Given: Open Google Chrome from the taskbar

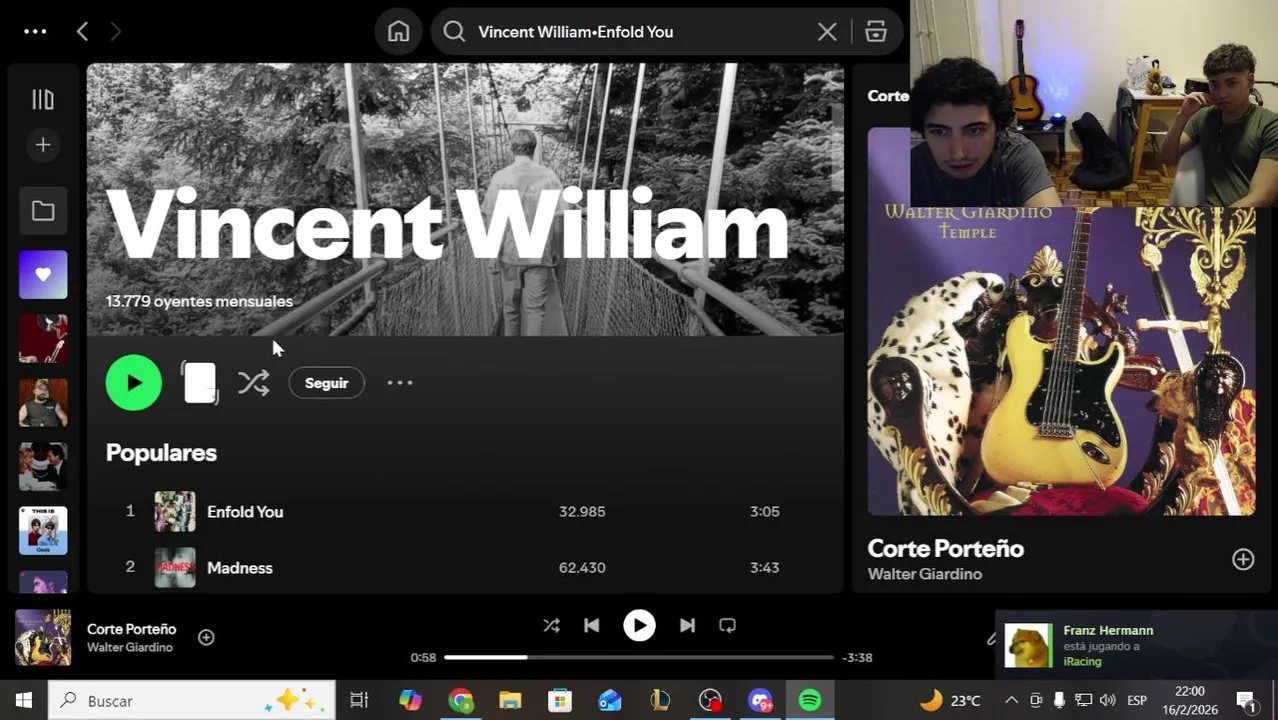Looking at the screenshot, I should pyautogui.click(x=461, y=701).
